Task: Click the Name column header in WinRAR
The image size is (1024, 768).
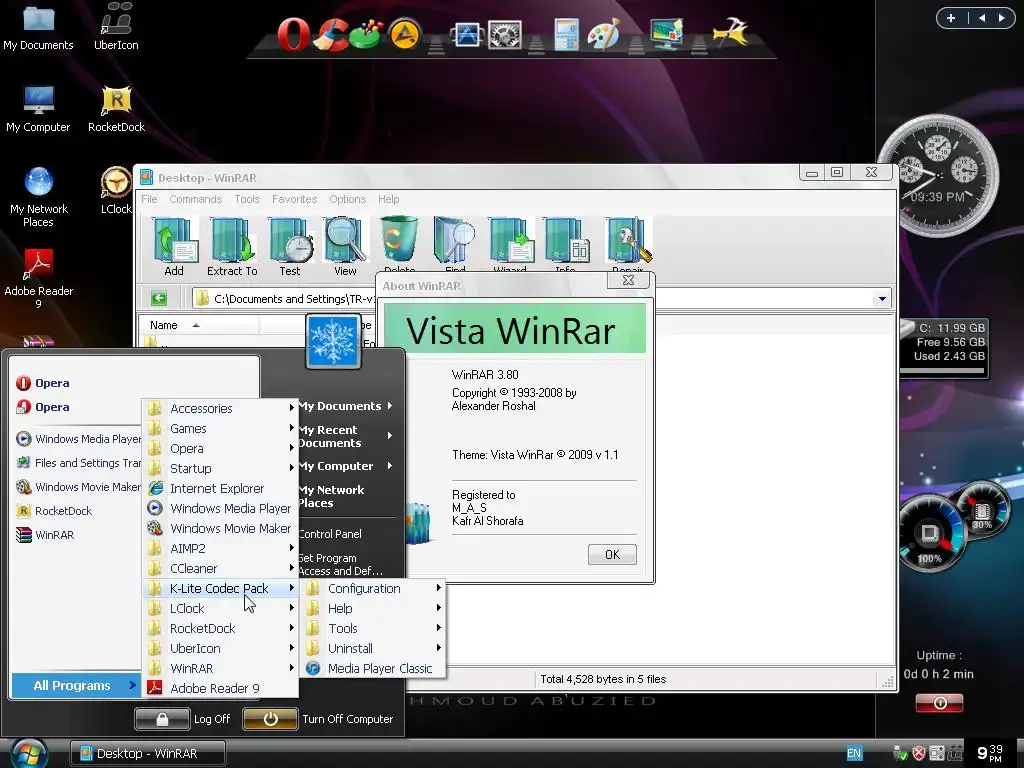Action: 199,325
